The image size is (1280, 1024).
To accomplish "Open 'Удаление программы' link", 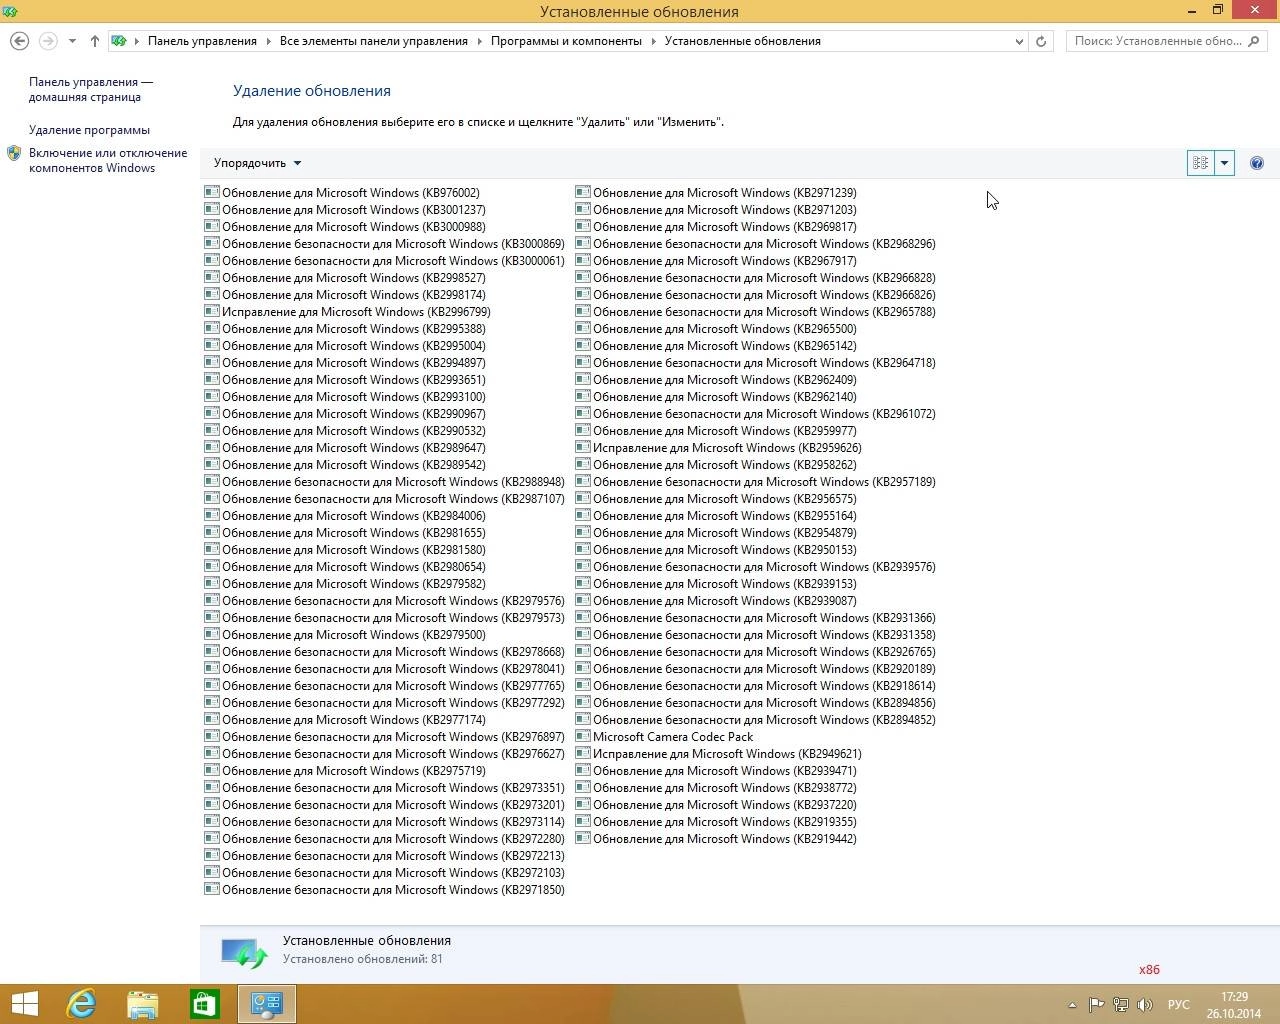I will 89,130.
